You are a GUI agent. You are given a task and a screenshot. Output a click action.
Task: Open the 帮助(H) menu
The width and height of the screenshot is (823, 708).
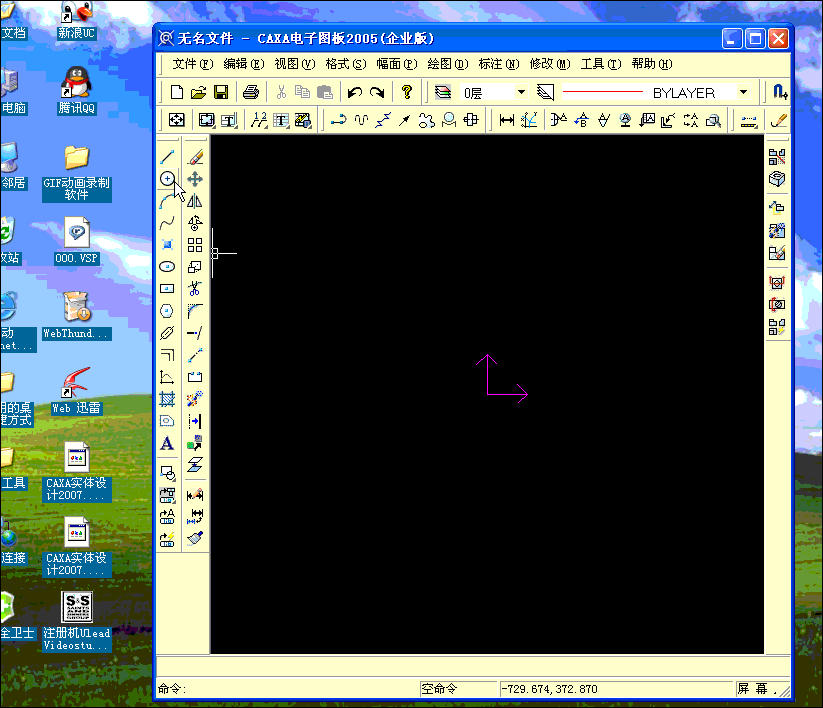(x=652, y=64)
